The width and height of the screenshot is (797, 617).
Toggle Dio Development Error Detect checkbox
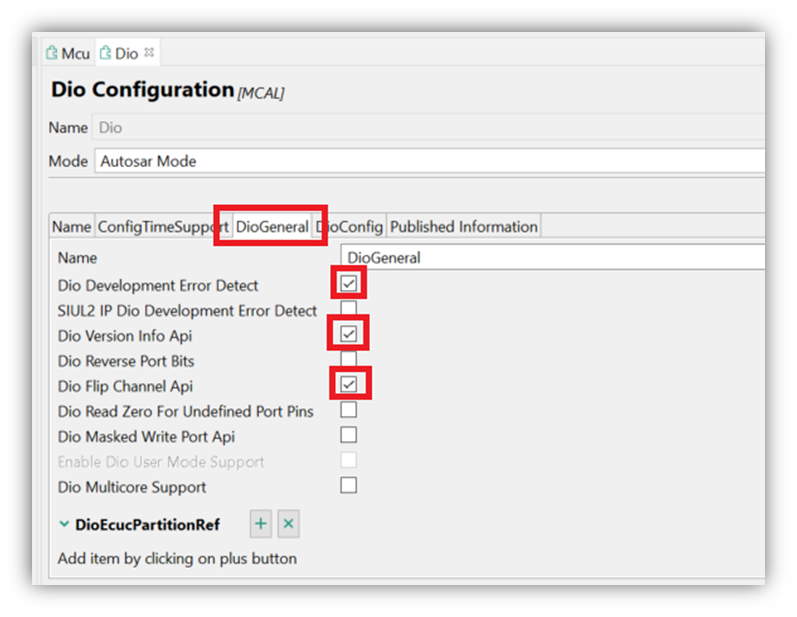pyautogui.click(x=348, y=284)
